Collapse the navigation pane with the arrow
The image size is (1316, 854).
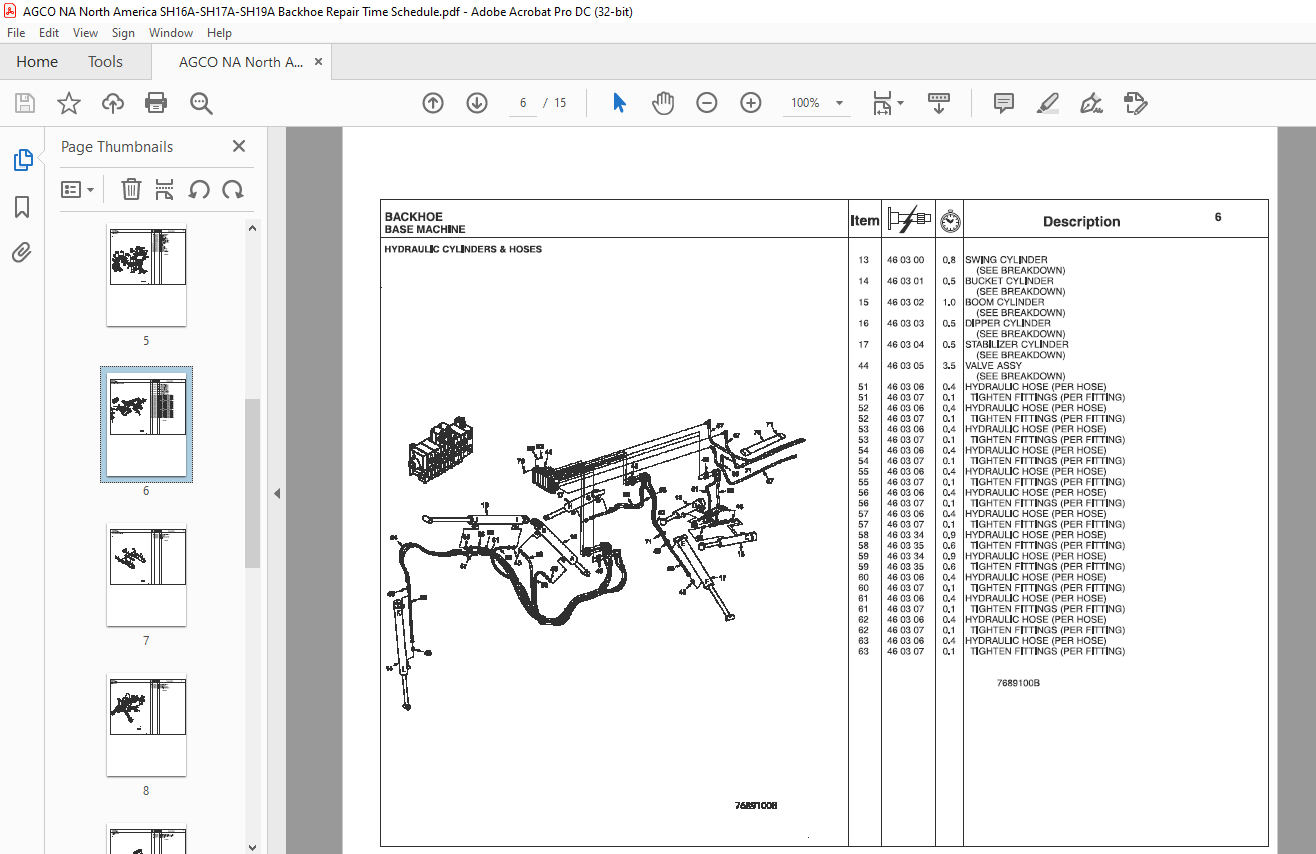tap(277, 493)
